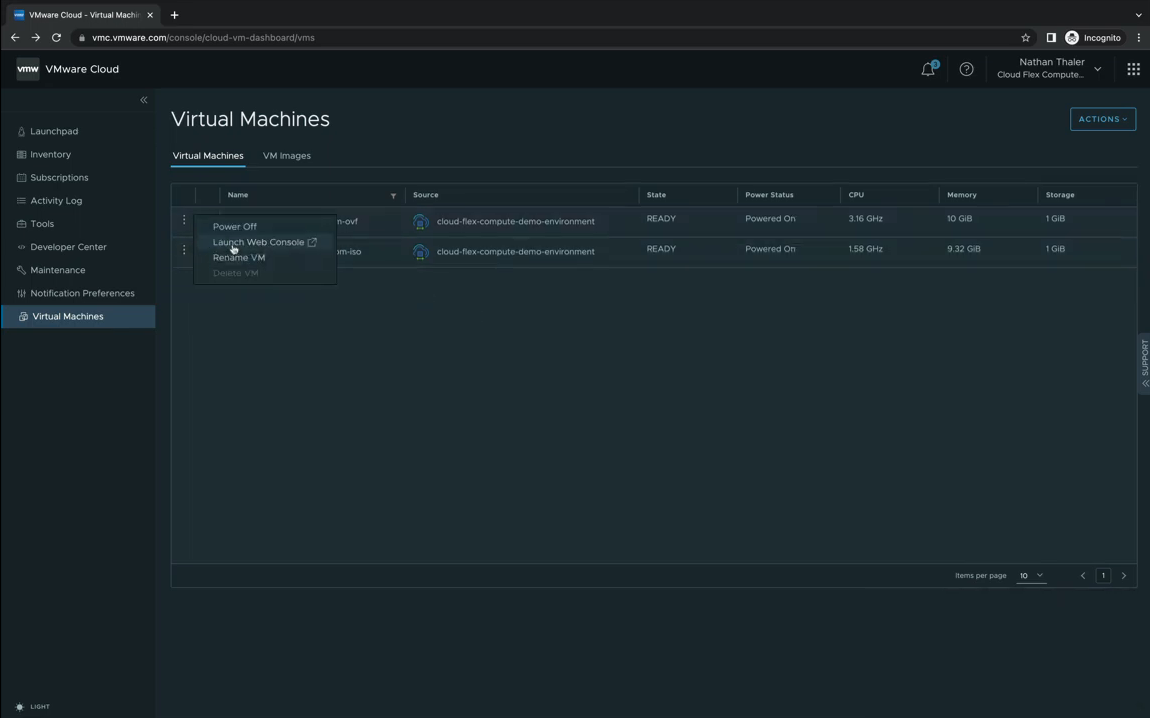The image size is (1150, 718).
Task: Open Tools in sidebar
Action: [42, 224]
